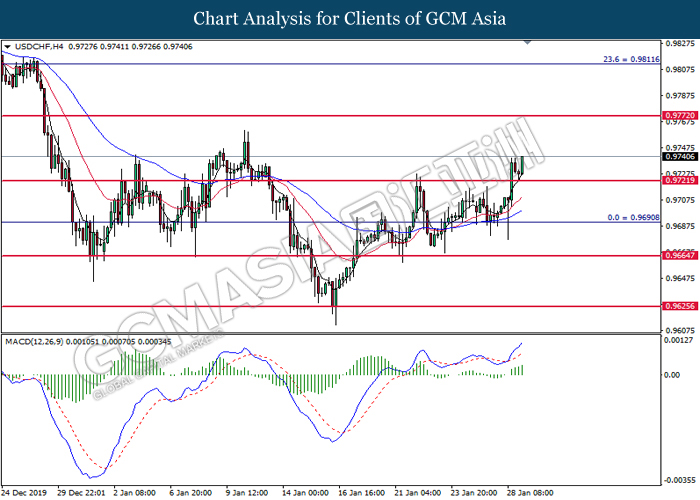
Task: Click the 0.96647 support price tag
Action: click(x=676, y=256)
